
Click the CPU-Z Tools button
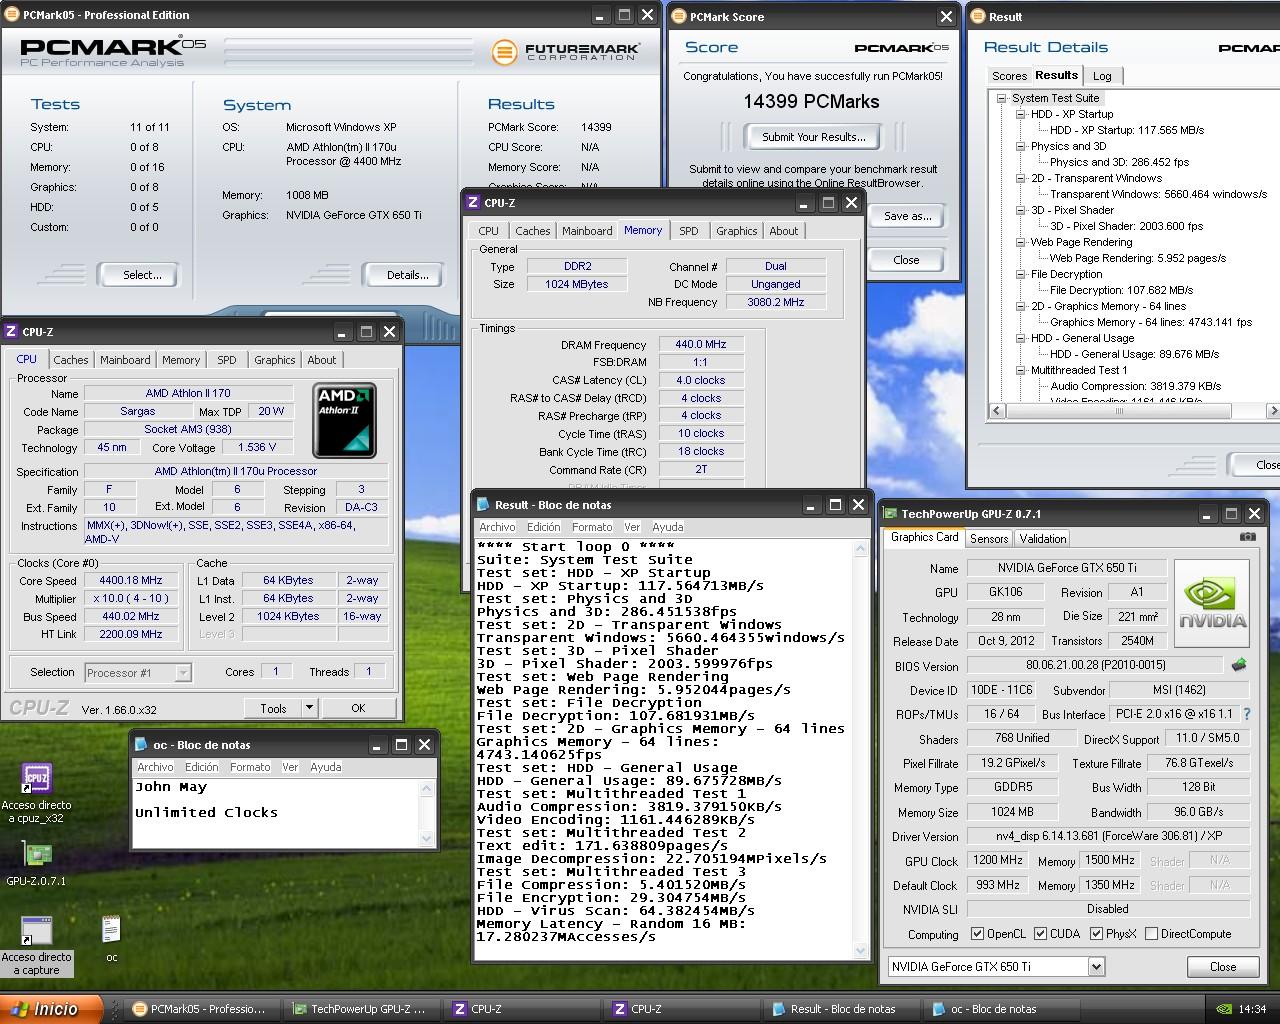coord(273,708)
